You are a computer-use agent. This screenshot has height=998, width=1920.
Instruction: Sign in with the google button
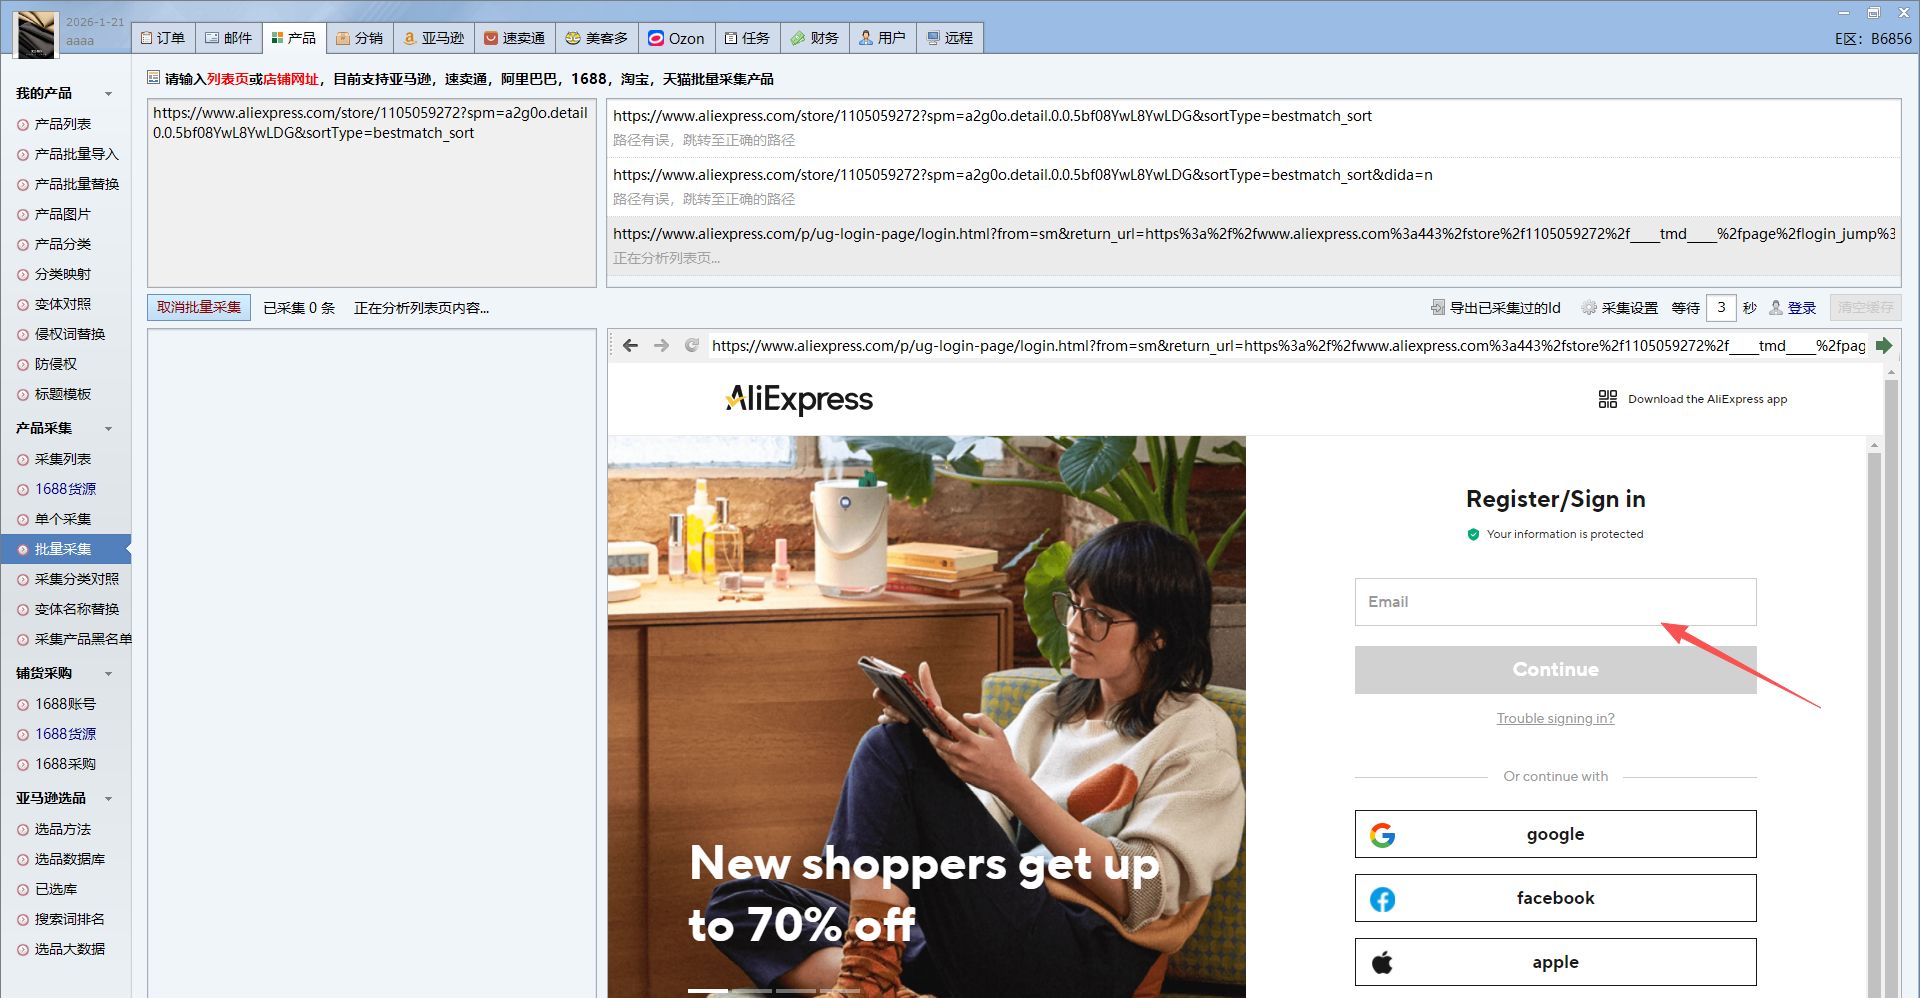coord(1555,834)
